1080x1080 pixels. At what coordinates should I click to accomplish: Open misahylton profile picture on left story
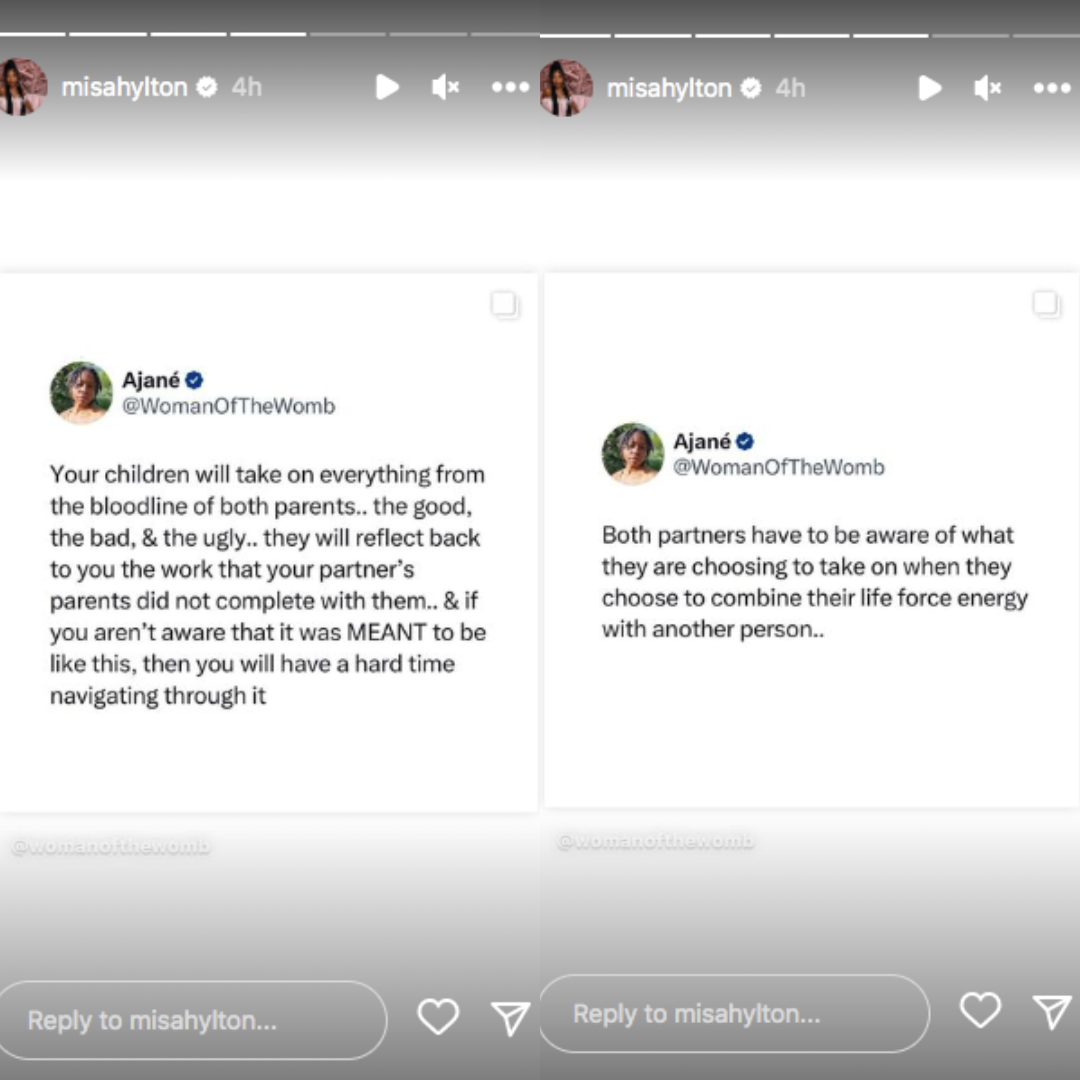(x=23, y=87)
